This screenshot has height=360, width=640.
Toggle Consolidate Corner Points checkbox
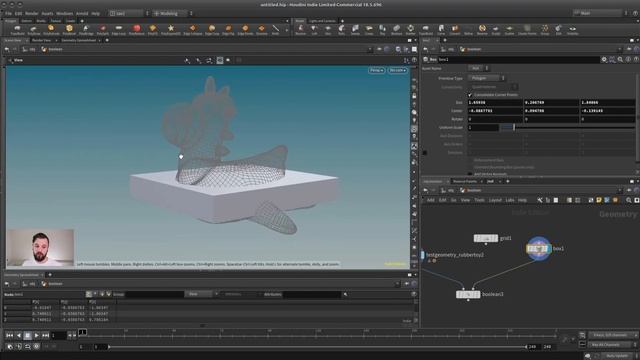pyautogui.click(x=470, y=95)
